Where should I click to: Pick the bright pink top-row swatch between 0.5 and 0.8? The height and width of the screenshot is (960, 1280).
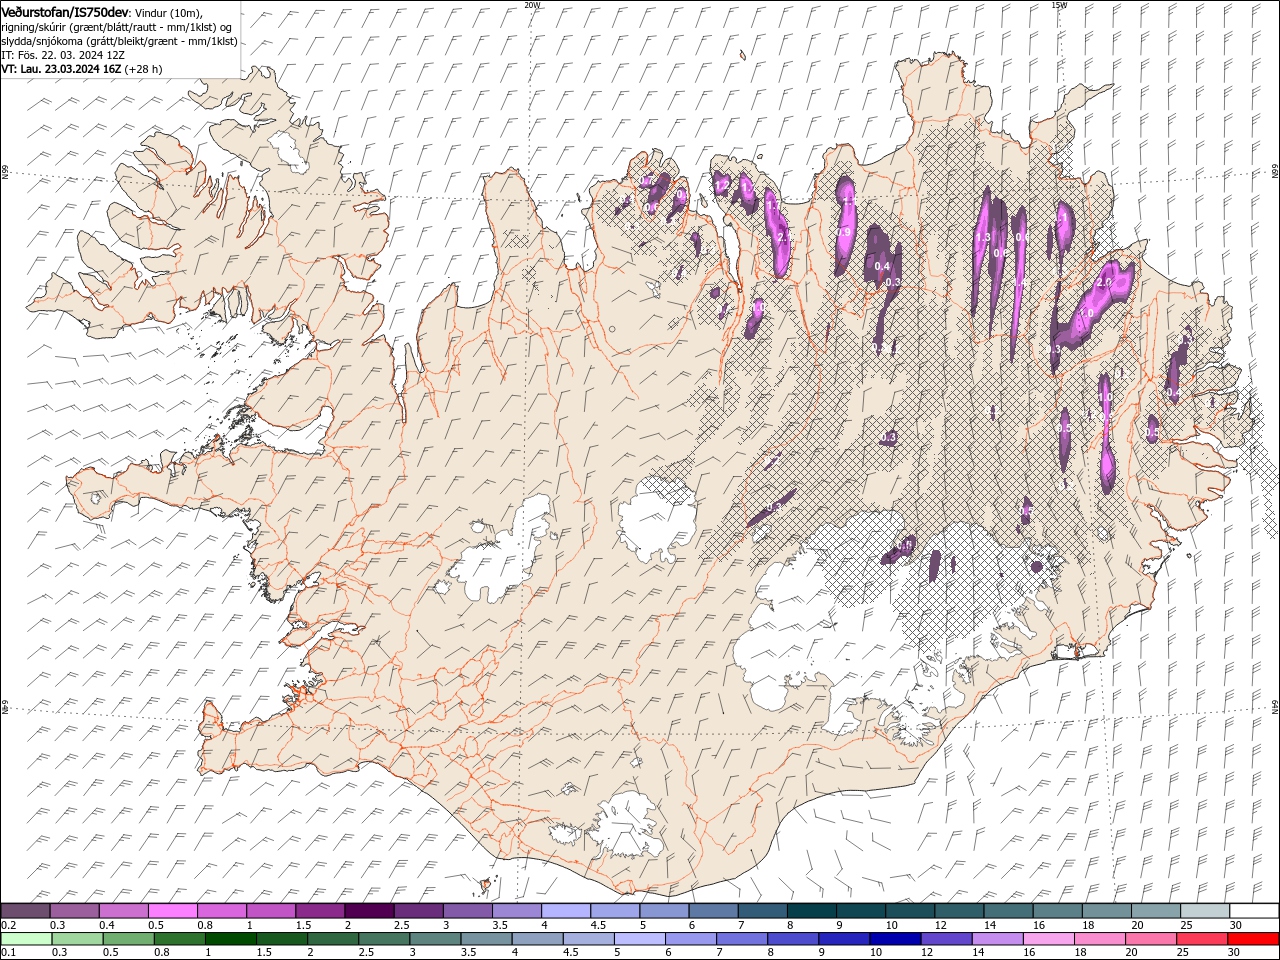[172, 911]
